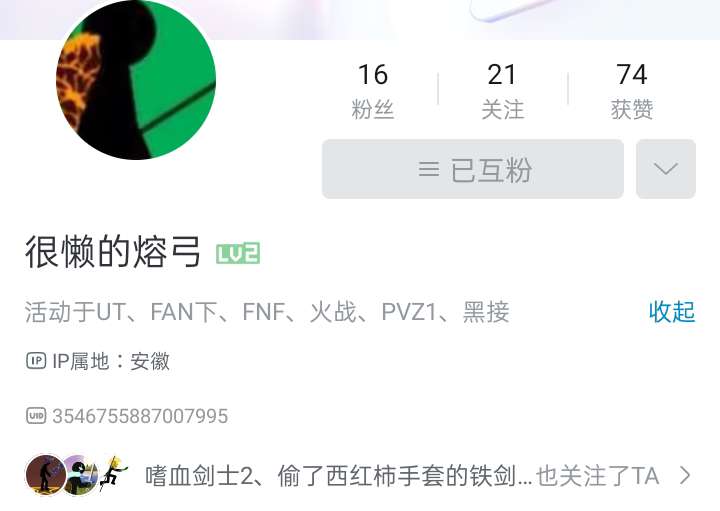Open the third stick figure follower avatar
The width and height of the screenshot is (720, 511).
coord(112,475)
